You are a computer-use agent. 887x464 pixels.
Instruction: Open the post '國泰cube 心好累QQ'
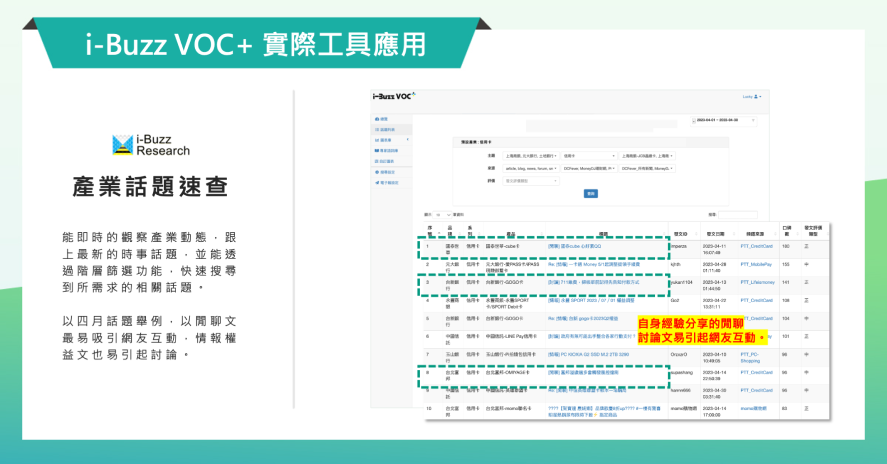[x=574, y=246]
